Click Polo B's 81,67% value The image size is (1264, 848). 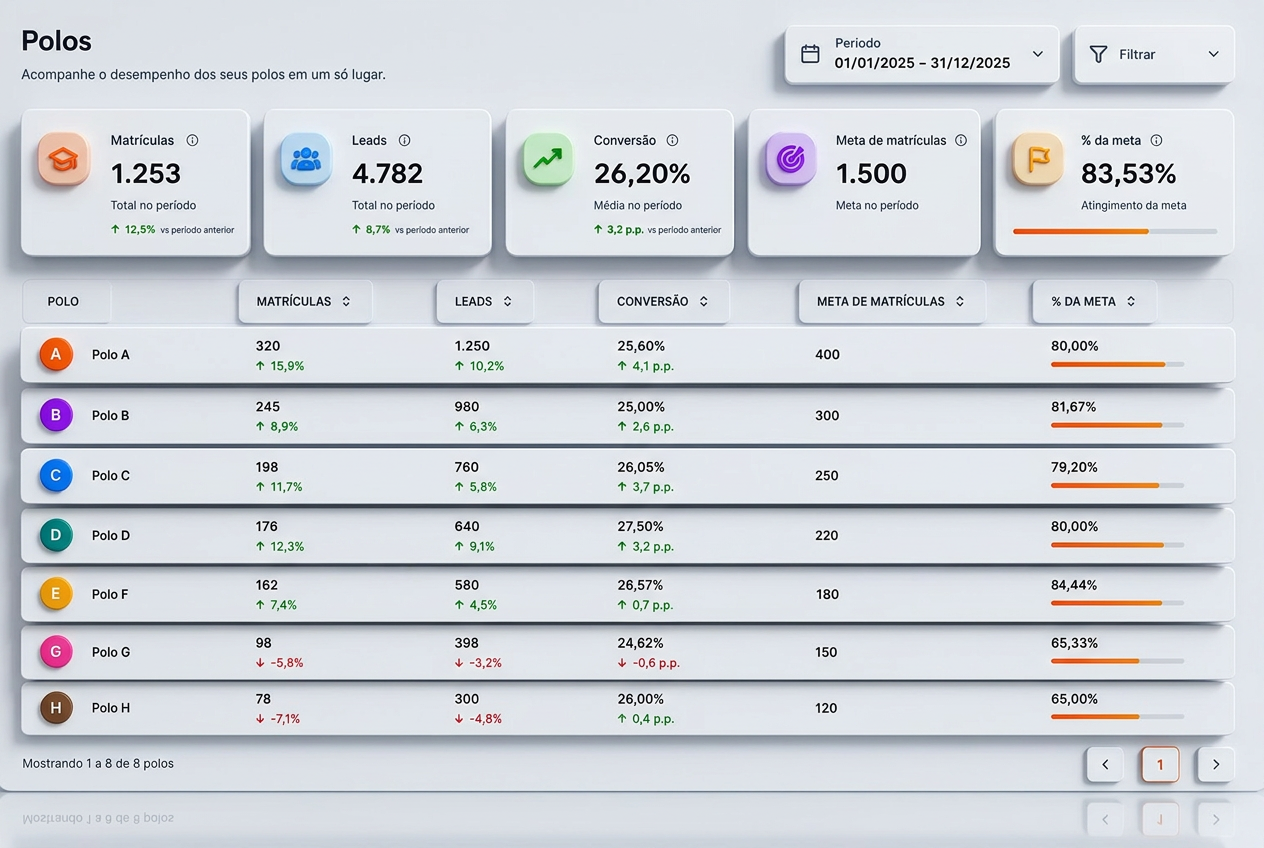1073,407
